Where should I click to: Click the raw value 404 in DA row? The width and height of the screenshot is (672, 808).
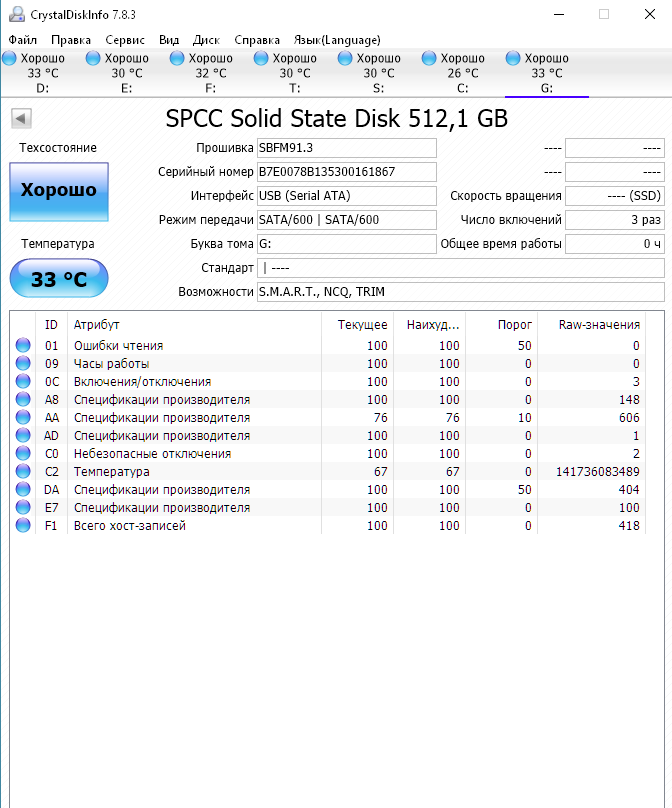(629, 490)
